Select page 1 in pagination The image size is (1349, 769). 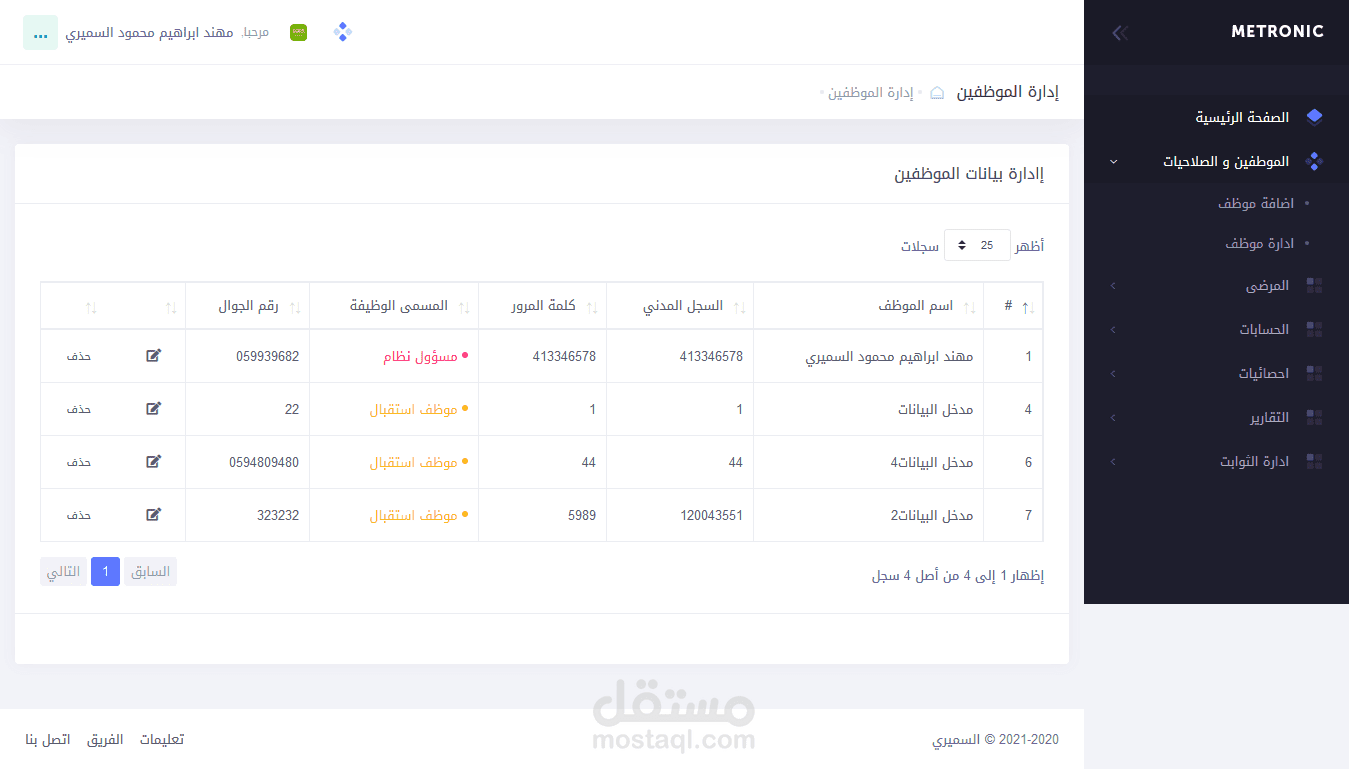click(x=105, y=572)
